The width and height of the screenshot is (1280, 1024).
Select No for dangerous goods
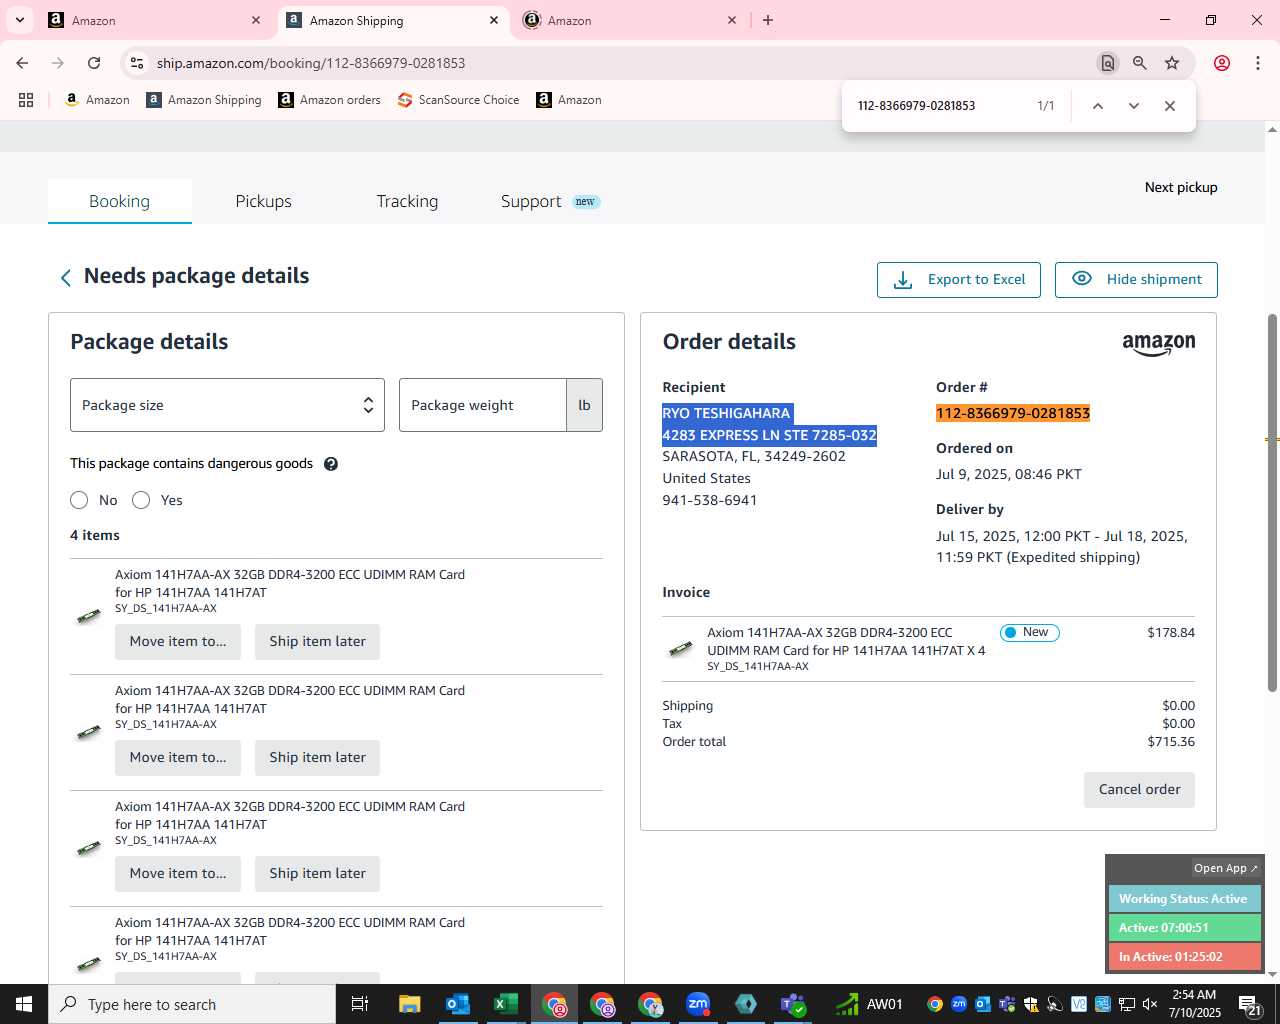pyautogui.click(x=79, y=500)
